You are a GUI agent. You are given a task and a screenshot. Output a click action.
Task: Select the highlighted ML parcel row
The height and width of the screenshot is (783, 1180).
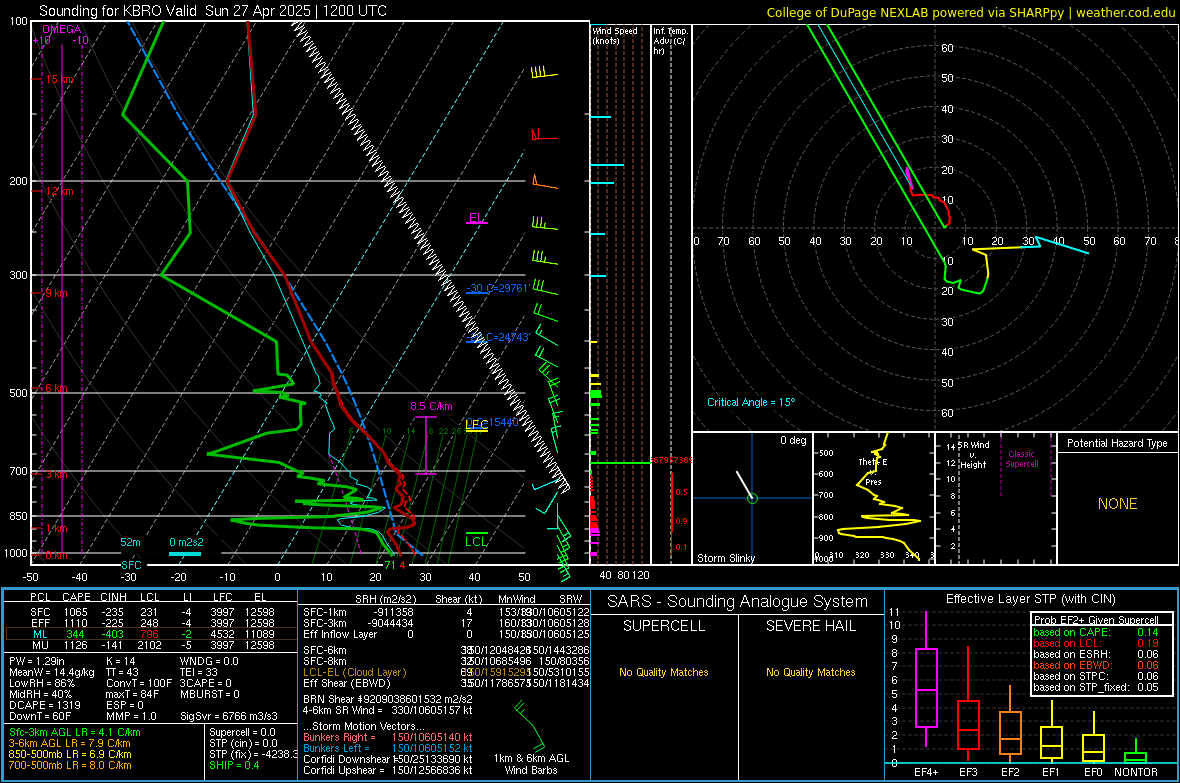(x=151, y=634)
